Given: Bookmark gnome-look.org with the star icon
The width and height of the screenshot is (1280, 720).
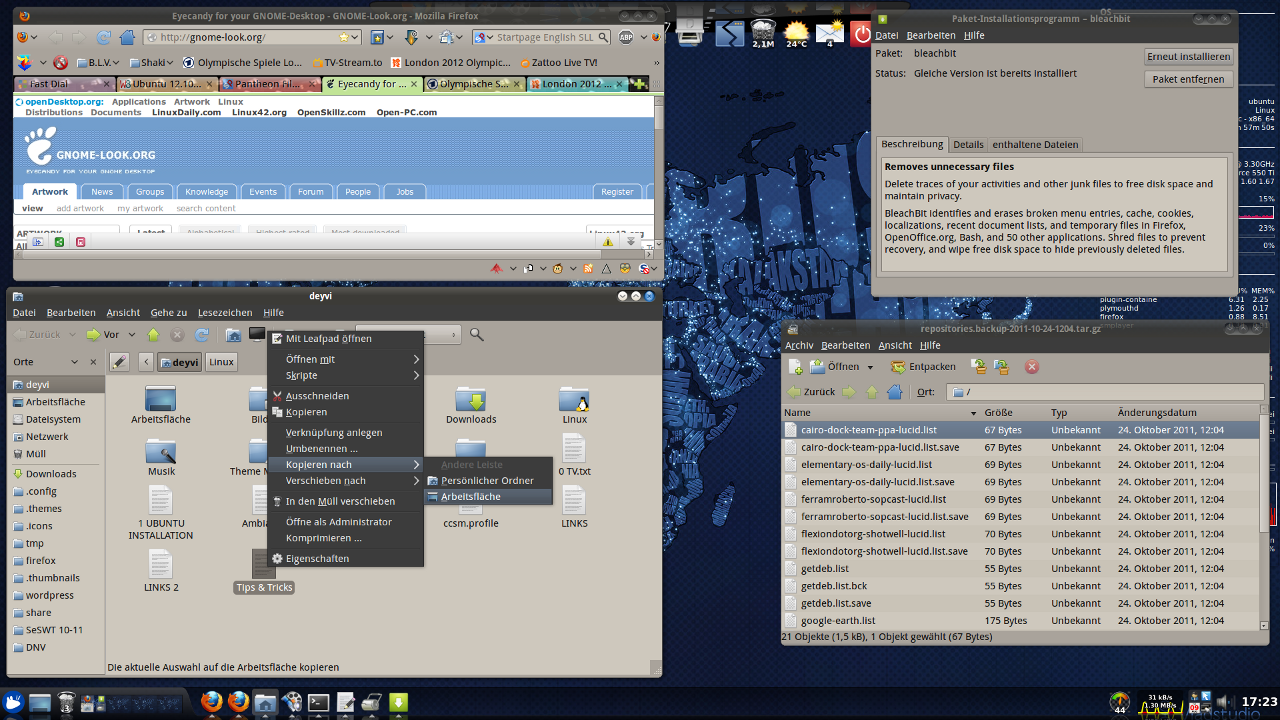Looking at the screenshot, I should coord(344,37).
